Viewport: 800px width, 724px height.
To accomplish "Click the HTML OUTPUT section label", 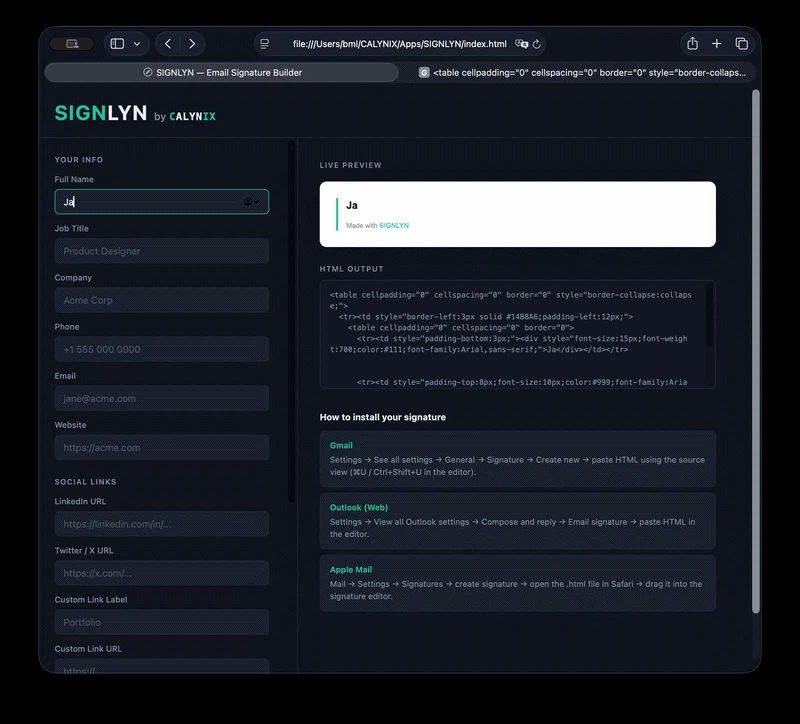I will pyautogui.click(x=352, y=269).
